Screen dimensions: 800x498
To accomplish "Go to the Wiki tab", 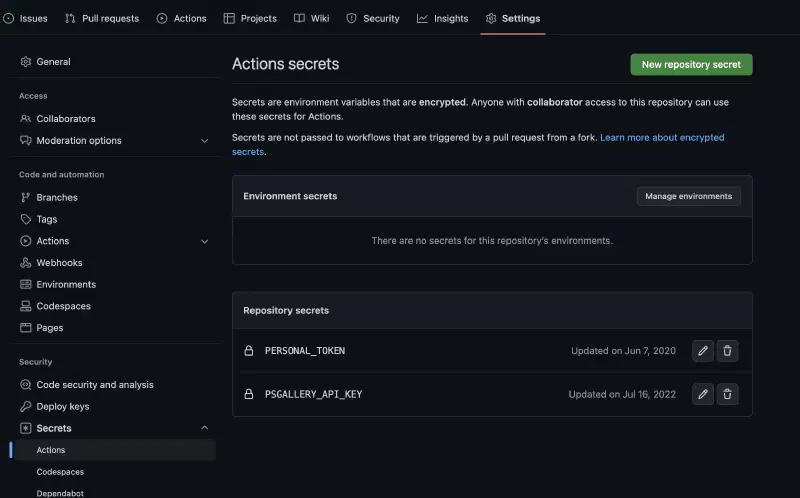I will (x=312, y=18).
